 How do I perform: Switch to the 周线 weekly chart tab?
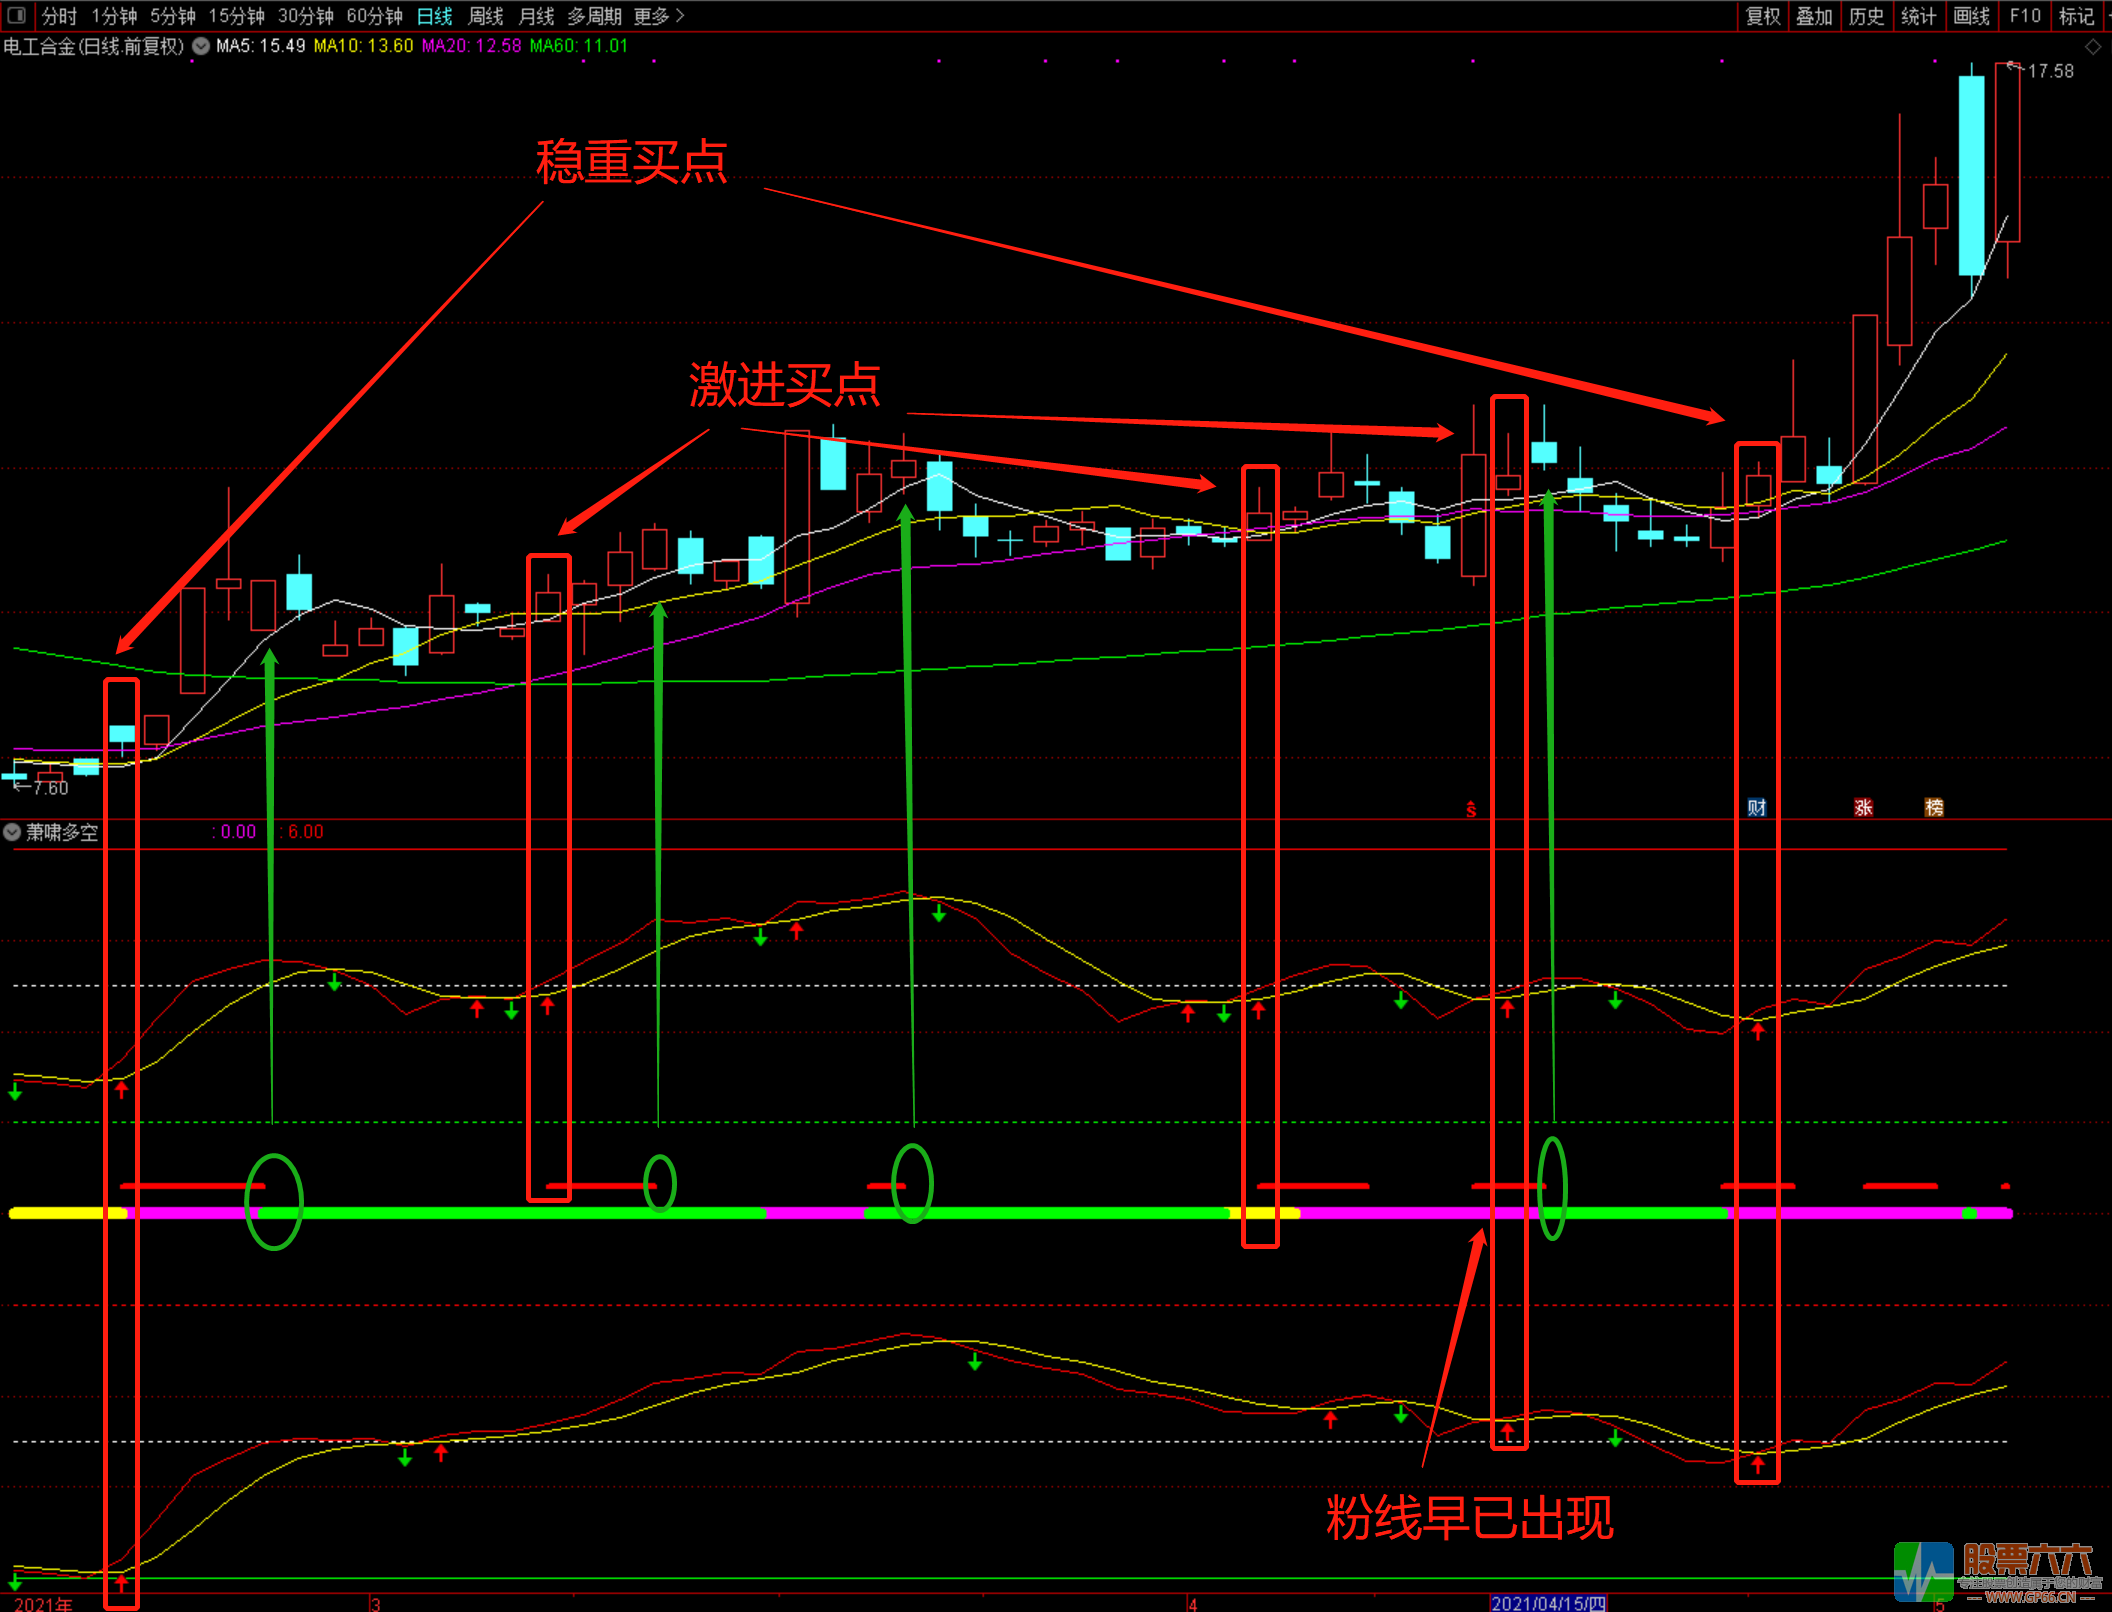tap(486, 16)
